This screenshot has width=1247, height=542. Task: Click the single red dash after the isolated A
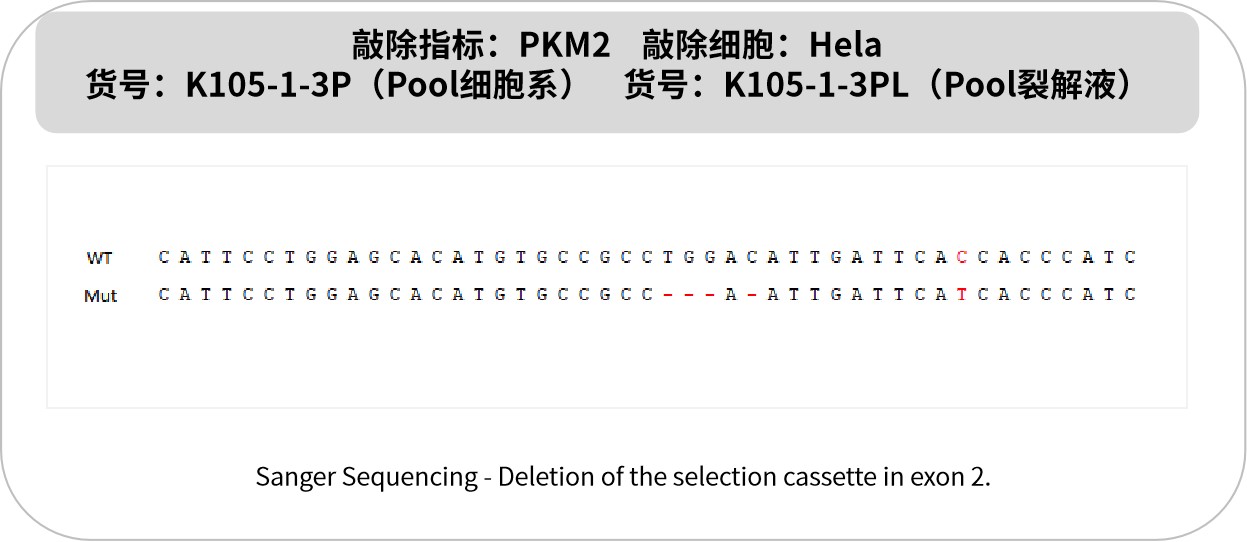(x=751, y=294)
